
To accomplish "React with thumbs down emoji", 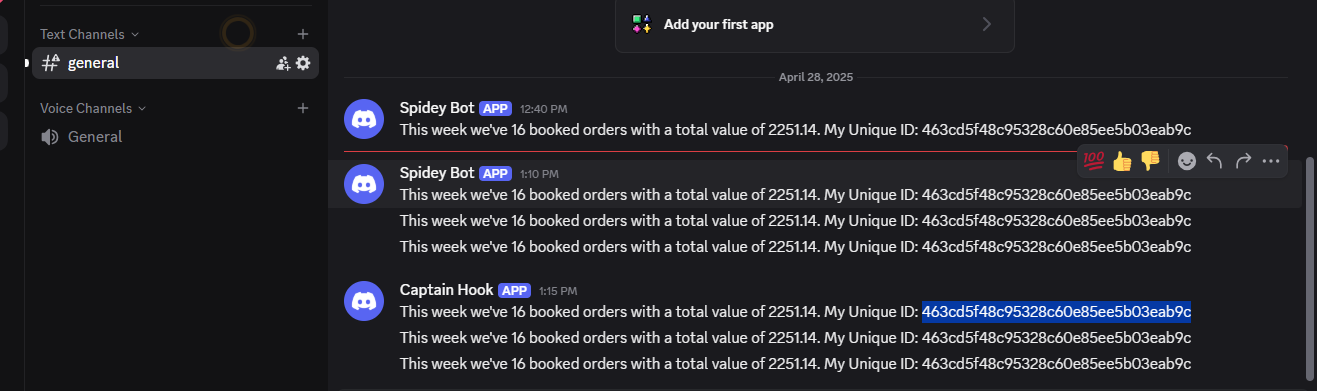I will tap(1150, 160).
